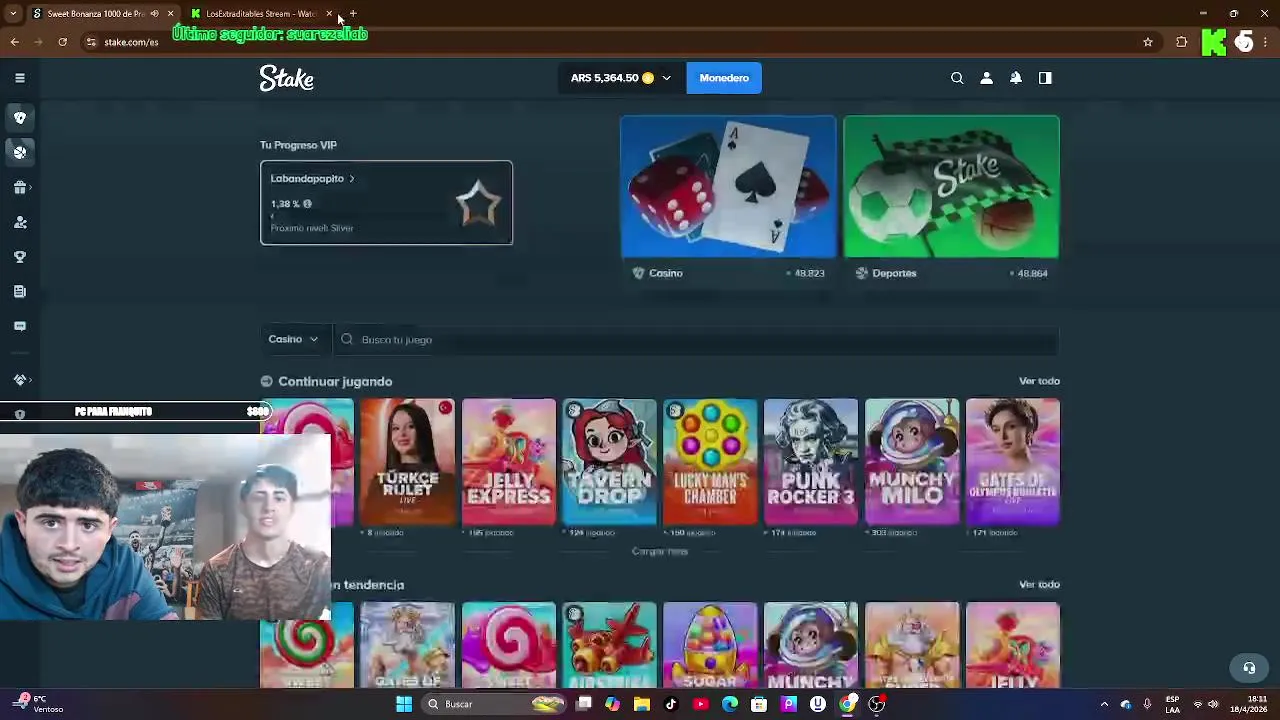
Task: Open the promotions gift icon in sidebar
Action: pos(19,187)
